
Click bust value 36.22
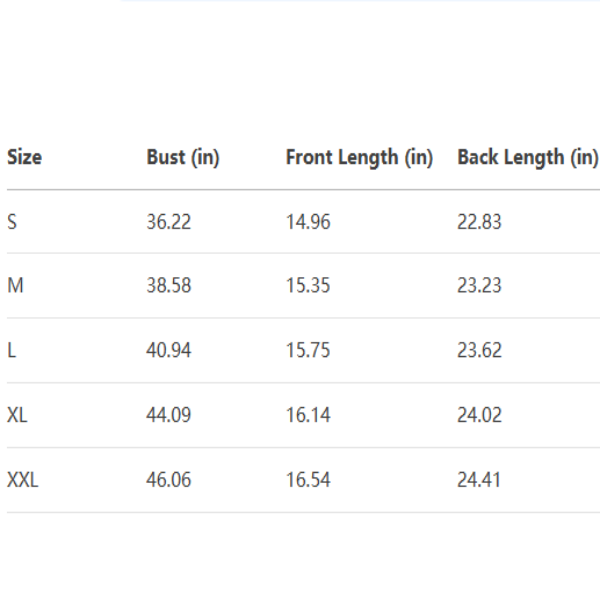[168, 222]
